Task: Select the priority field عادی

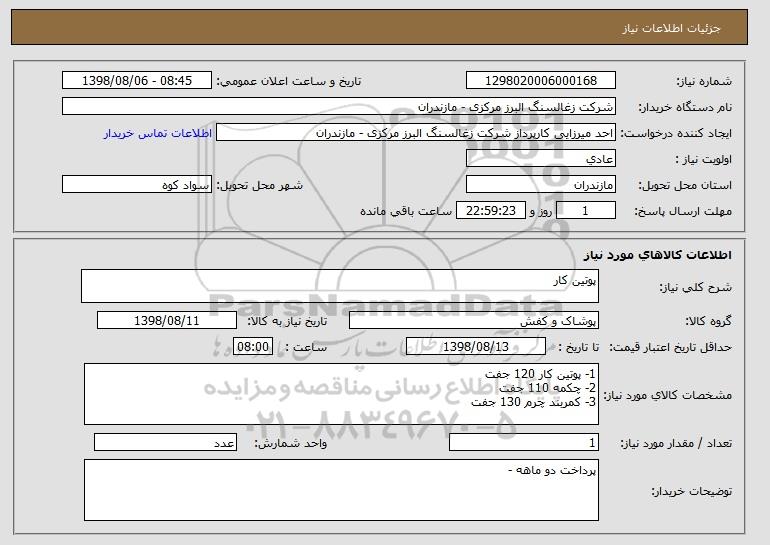Action: tap(541, 159)
